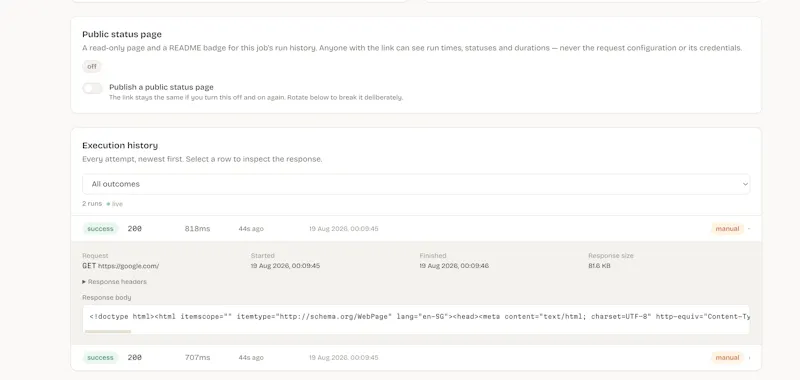
Task: Click success badge on 818ms run
Action: click(101, 229)
